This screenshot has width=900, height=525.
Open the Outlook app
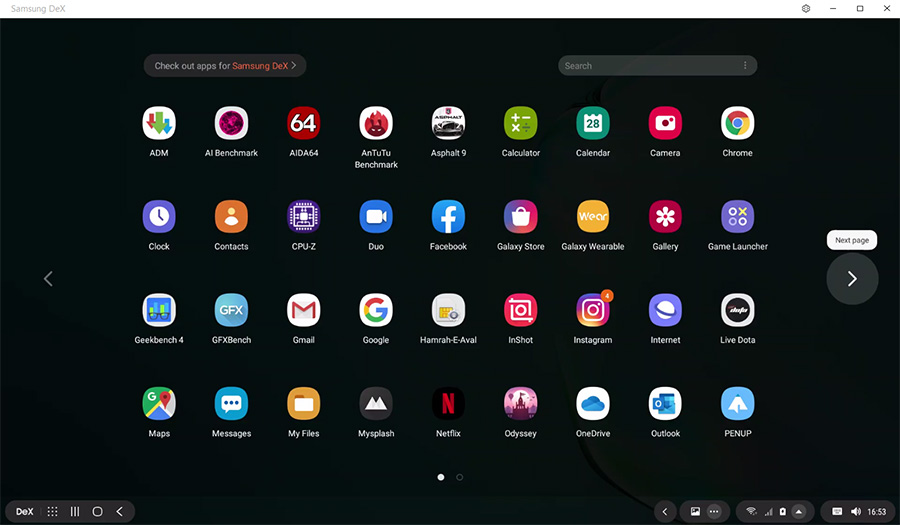pos(665,403)
